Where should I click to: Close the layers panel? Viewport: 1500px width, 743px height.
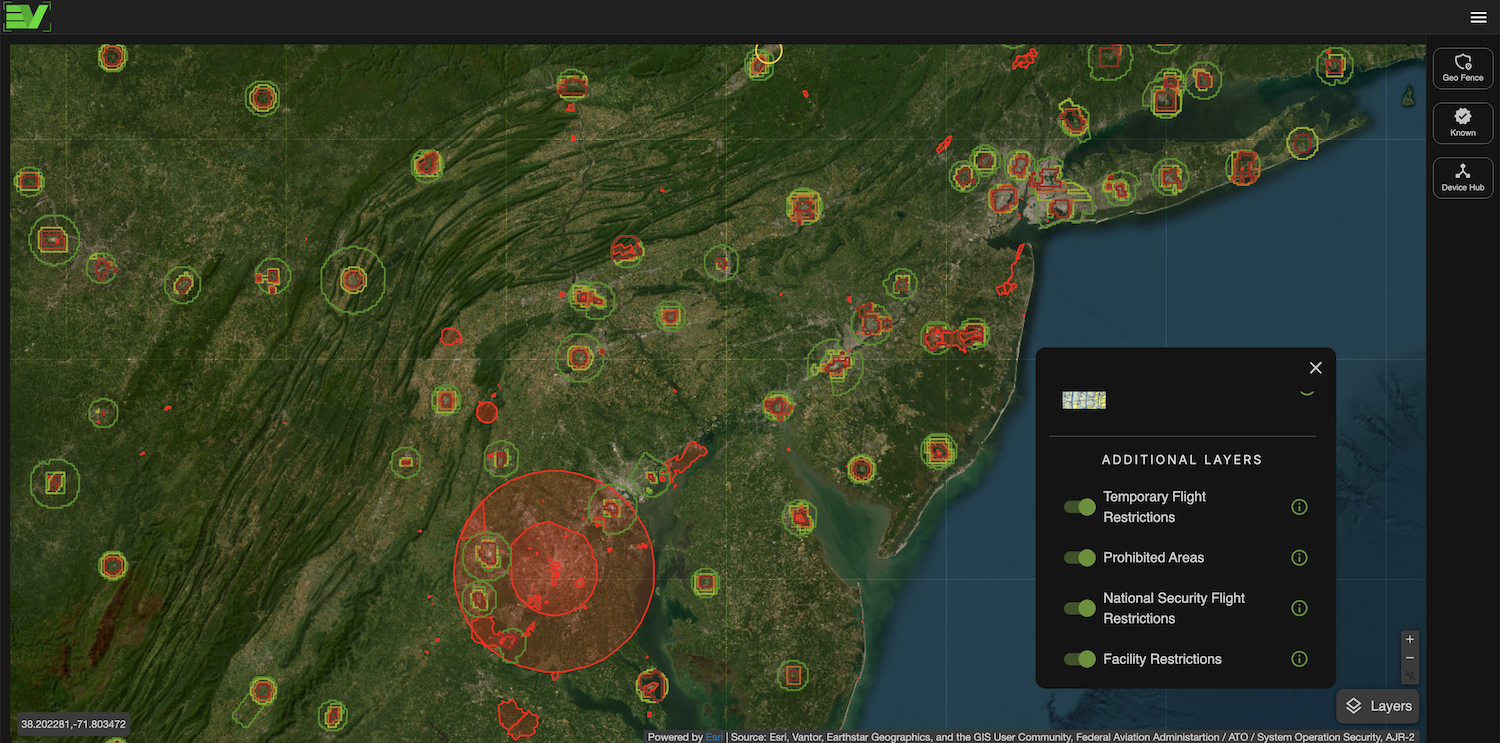coord(1315,368)
